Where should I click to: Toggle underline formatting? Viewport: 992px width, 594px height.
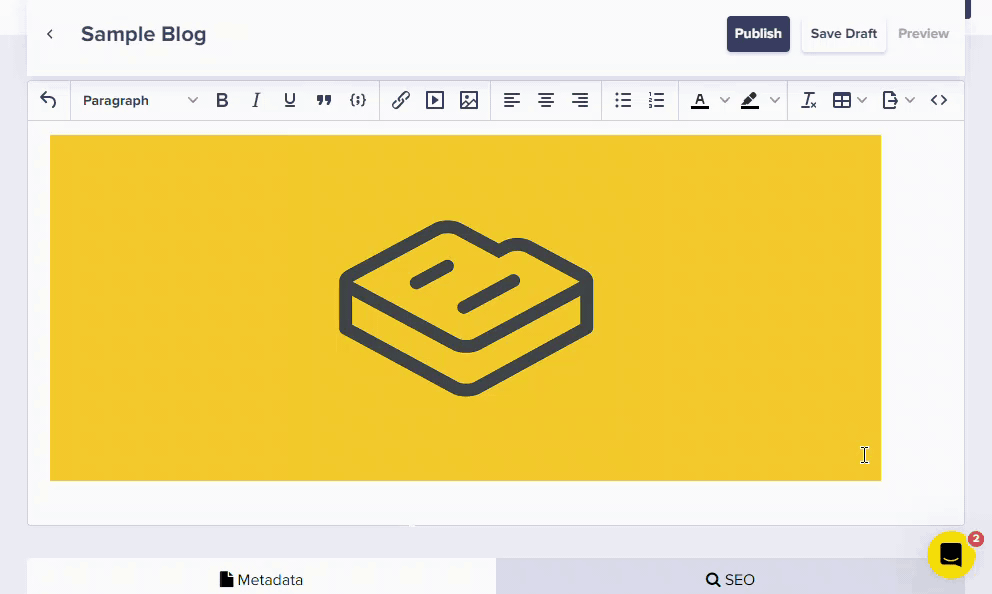(x=290, y=100)
